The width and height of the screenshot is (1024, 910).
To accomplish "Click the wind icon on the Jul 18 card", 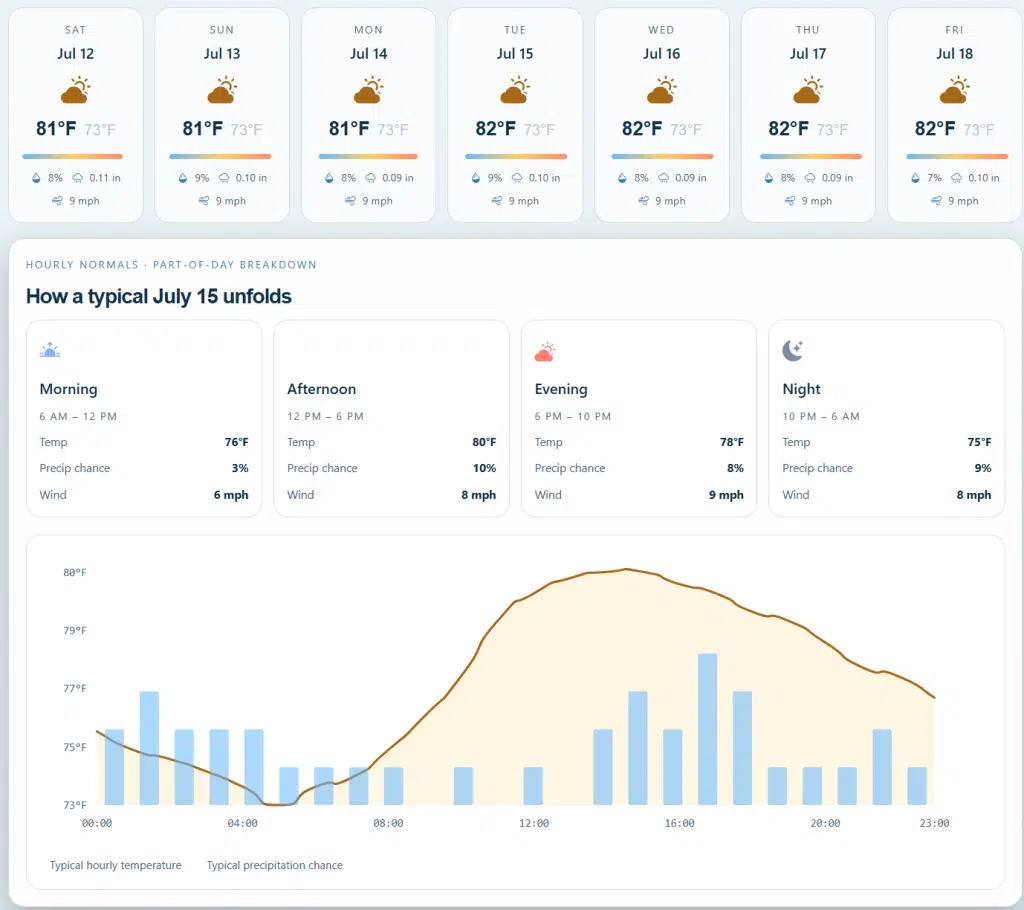I will point(936,201).
